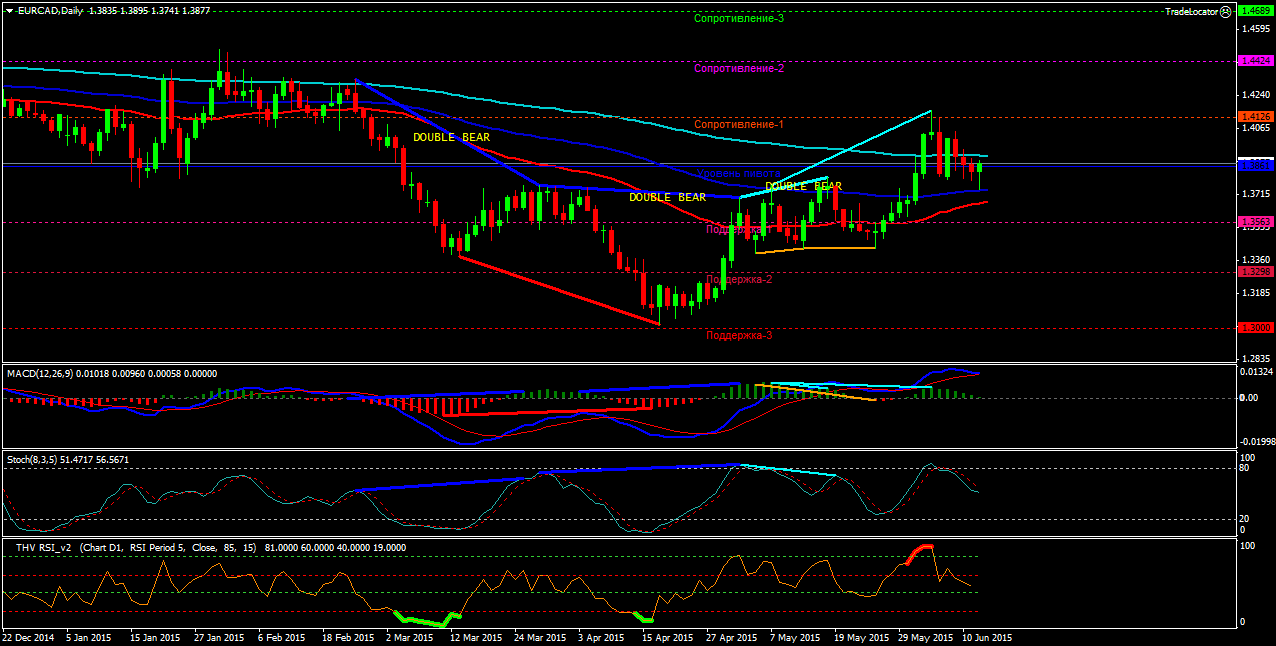Image resolution: width=1276 pixels, height=646 pixels.
Task: Click the 12 Mar 2015 date label
Action: click(x=475, y=637)
